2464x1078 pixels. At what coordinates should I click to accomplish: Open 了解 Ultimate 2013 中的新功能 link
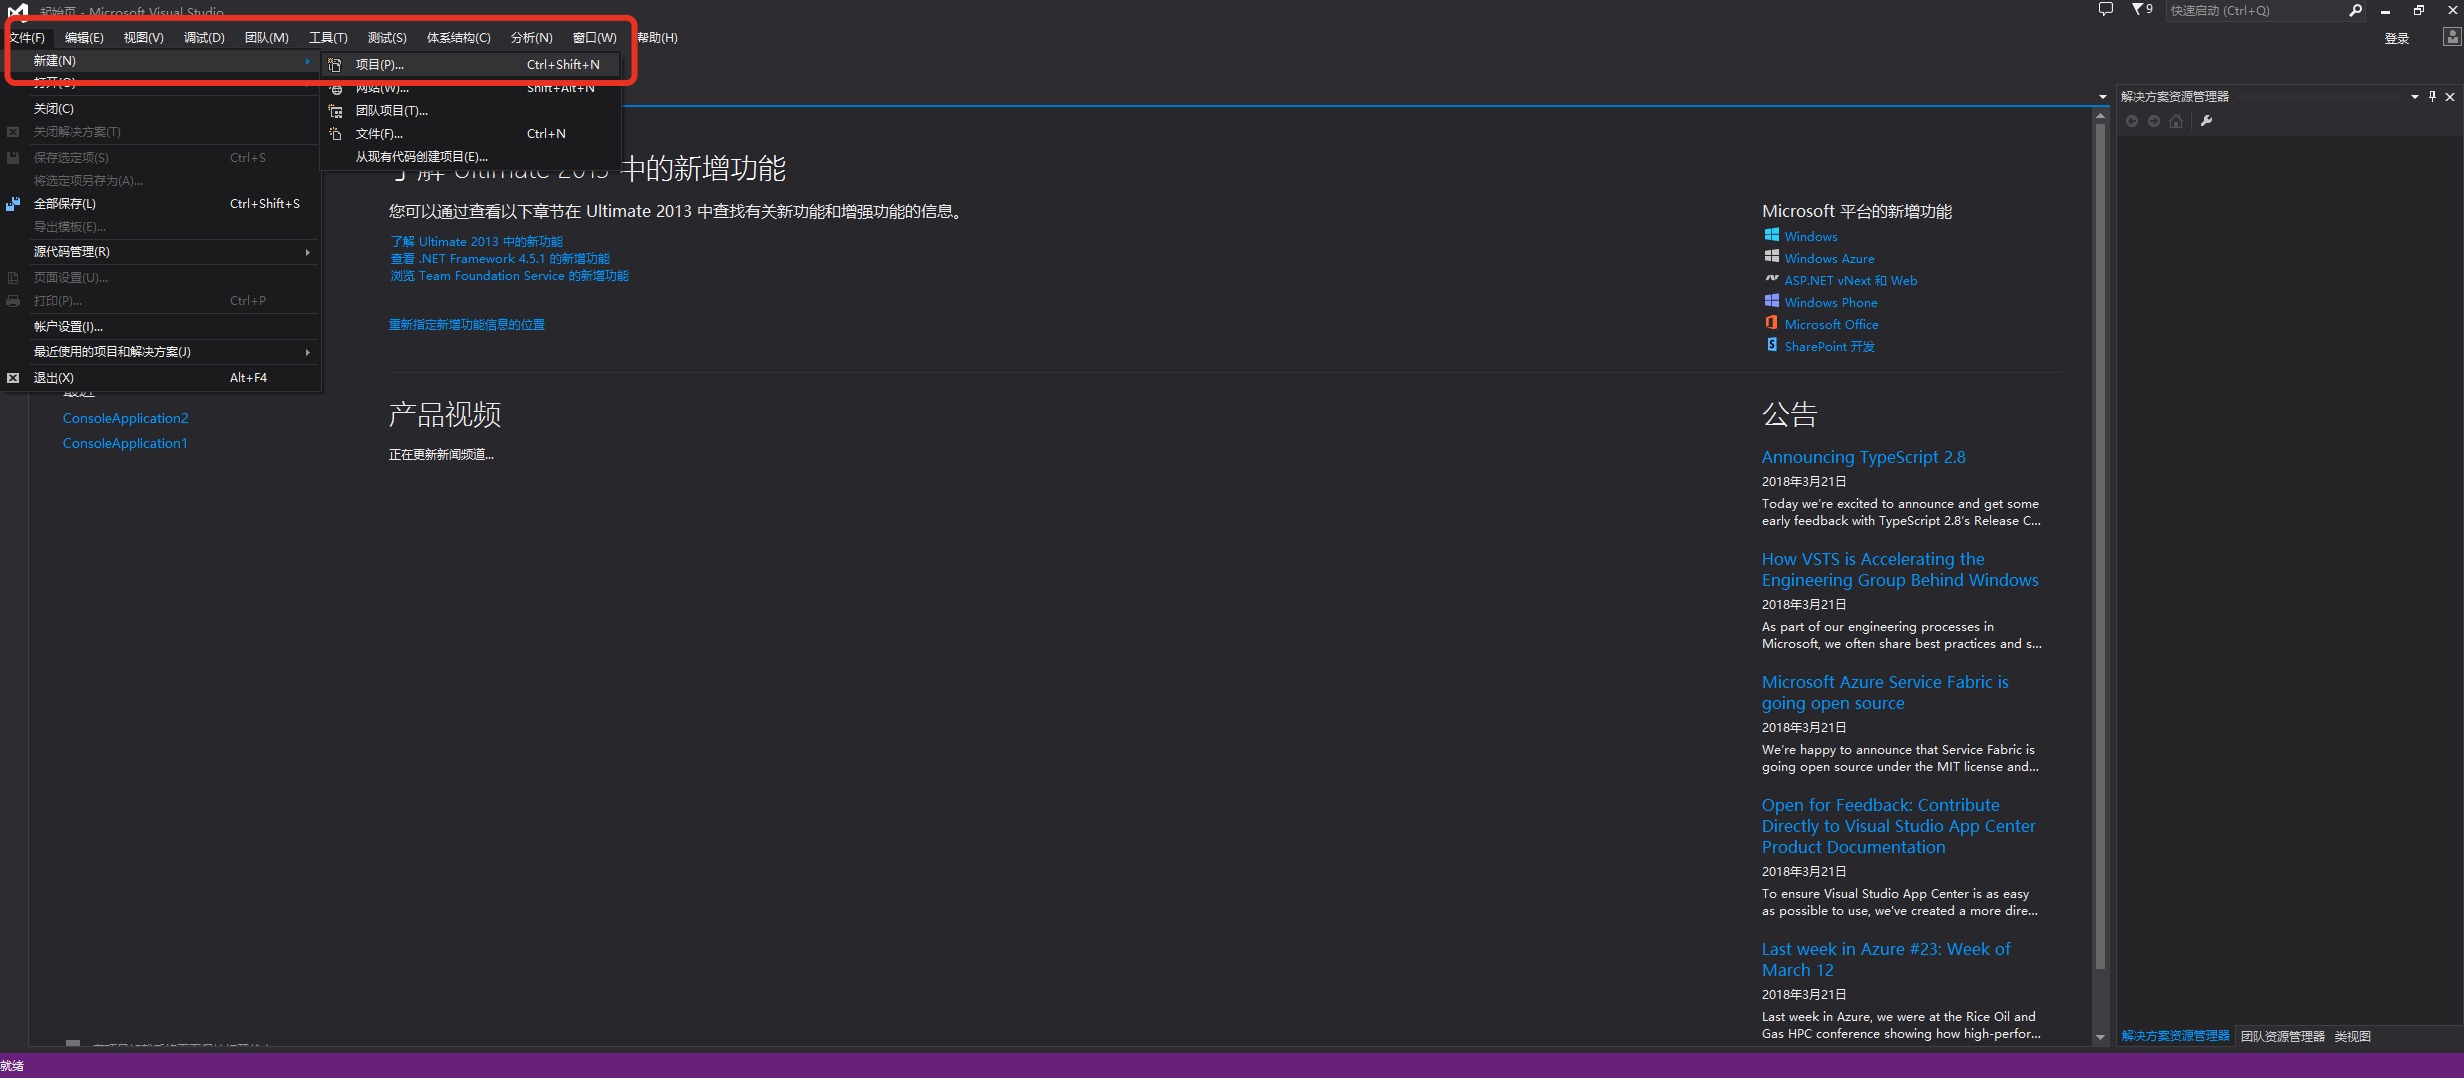click(x=477, y=242)
